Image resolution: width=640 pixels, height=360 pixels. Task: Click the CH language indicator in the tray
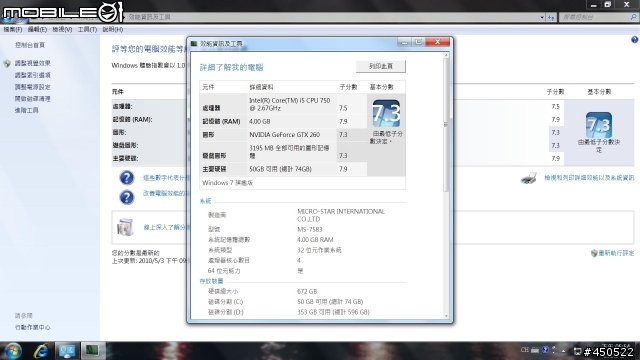524,350
